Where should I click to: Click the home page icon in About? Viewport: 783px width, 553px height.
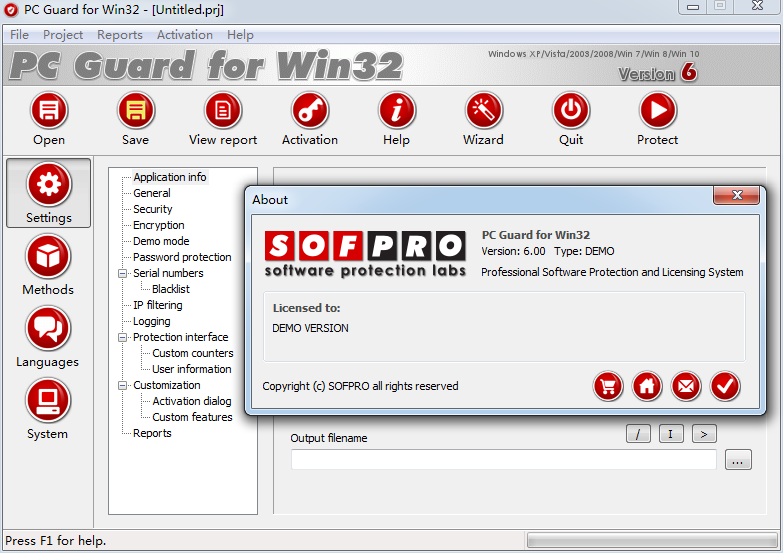647,386
